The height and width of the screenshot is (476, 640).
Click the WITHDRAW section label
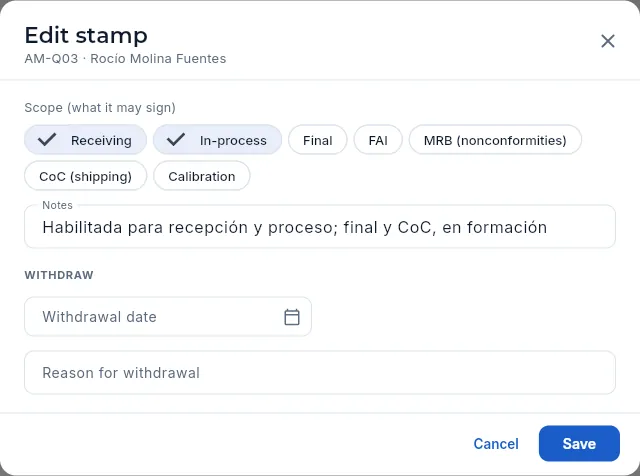tap(59, 275)
